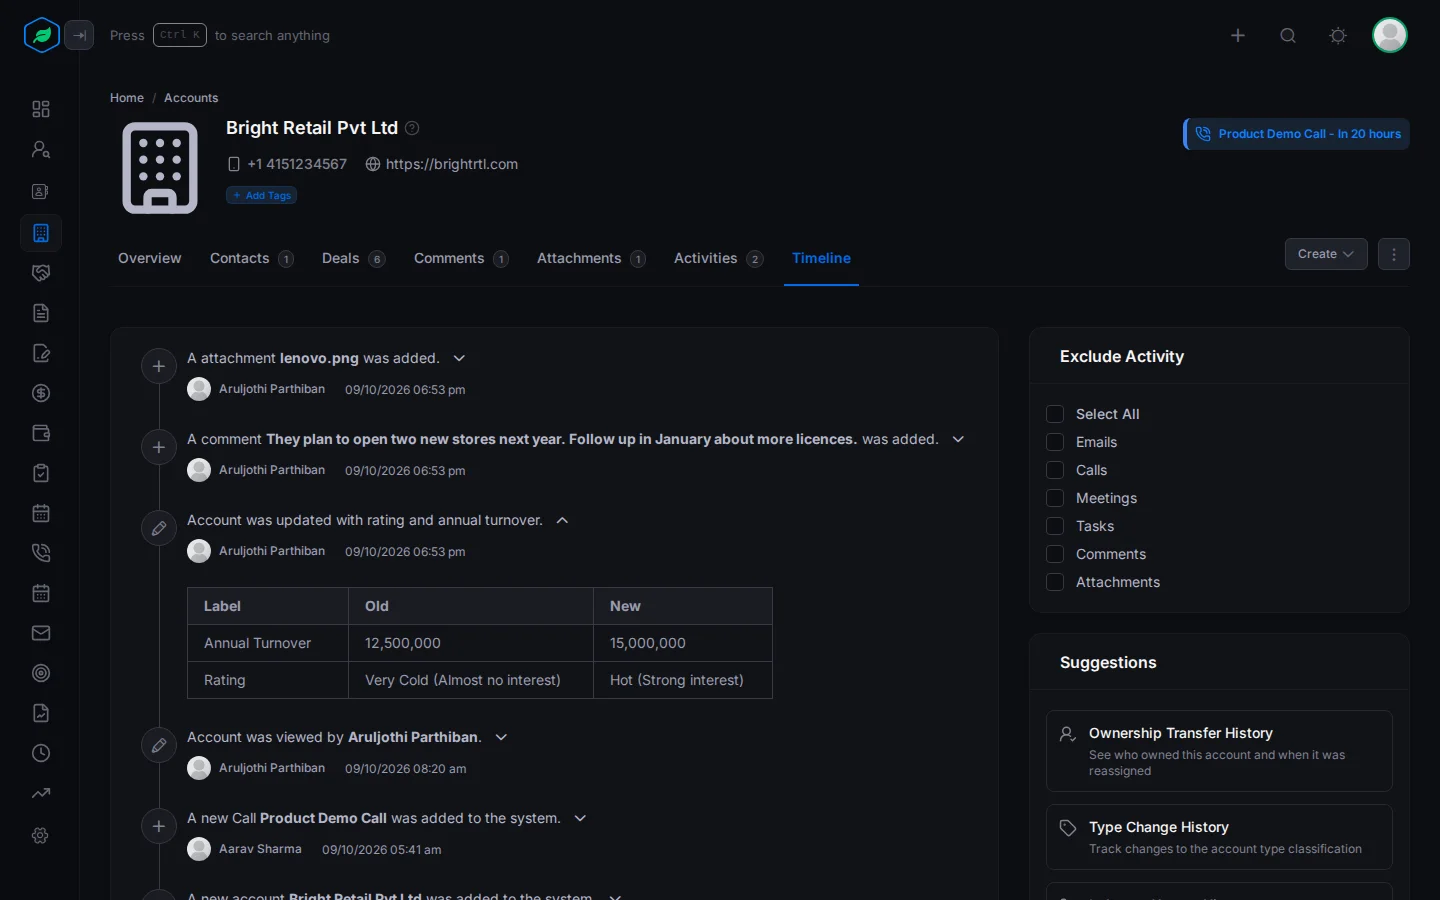Switch to the Overview tab

[x=150, y=258]
